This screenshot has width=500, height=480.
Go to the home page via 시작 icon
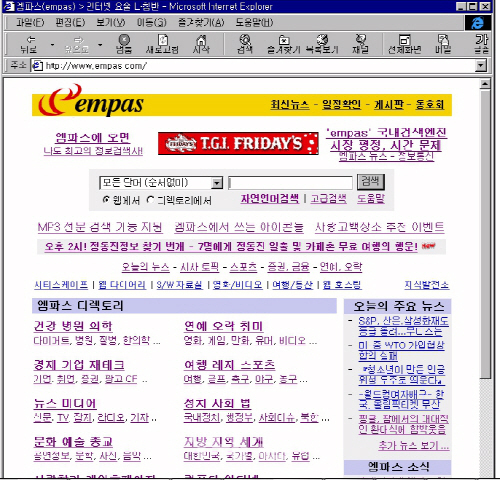coord(201,44)
